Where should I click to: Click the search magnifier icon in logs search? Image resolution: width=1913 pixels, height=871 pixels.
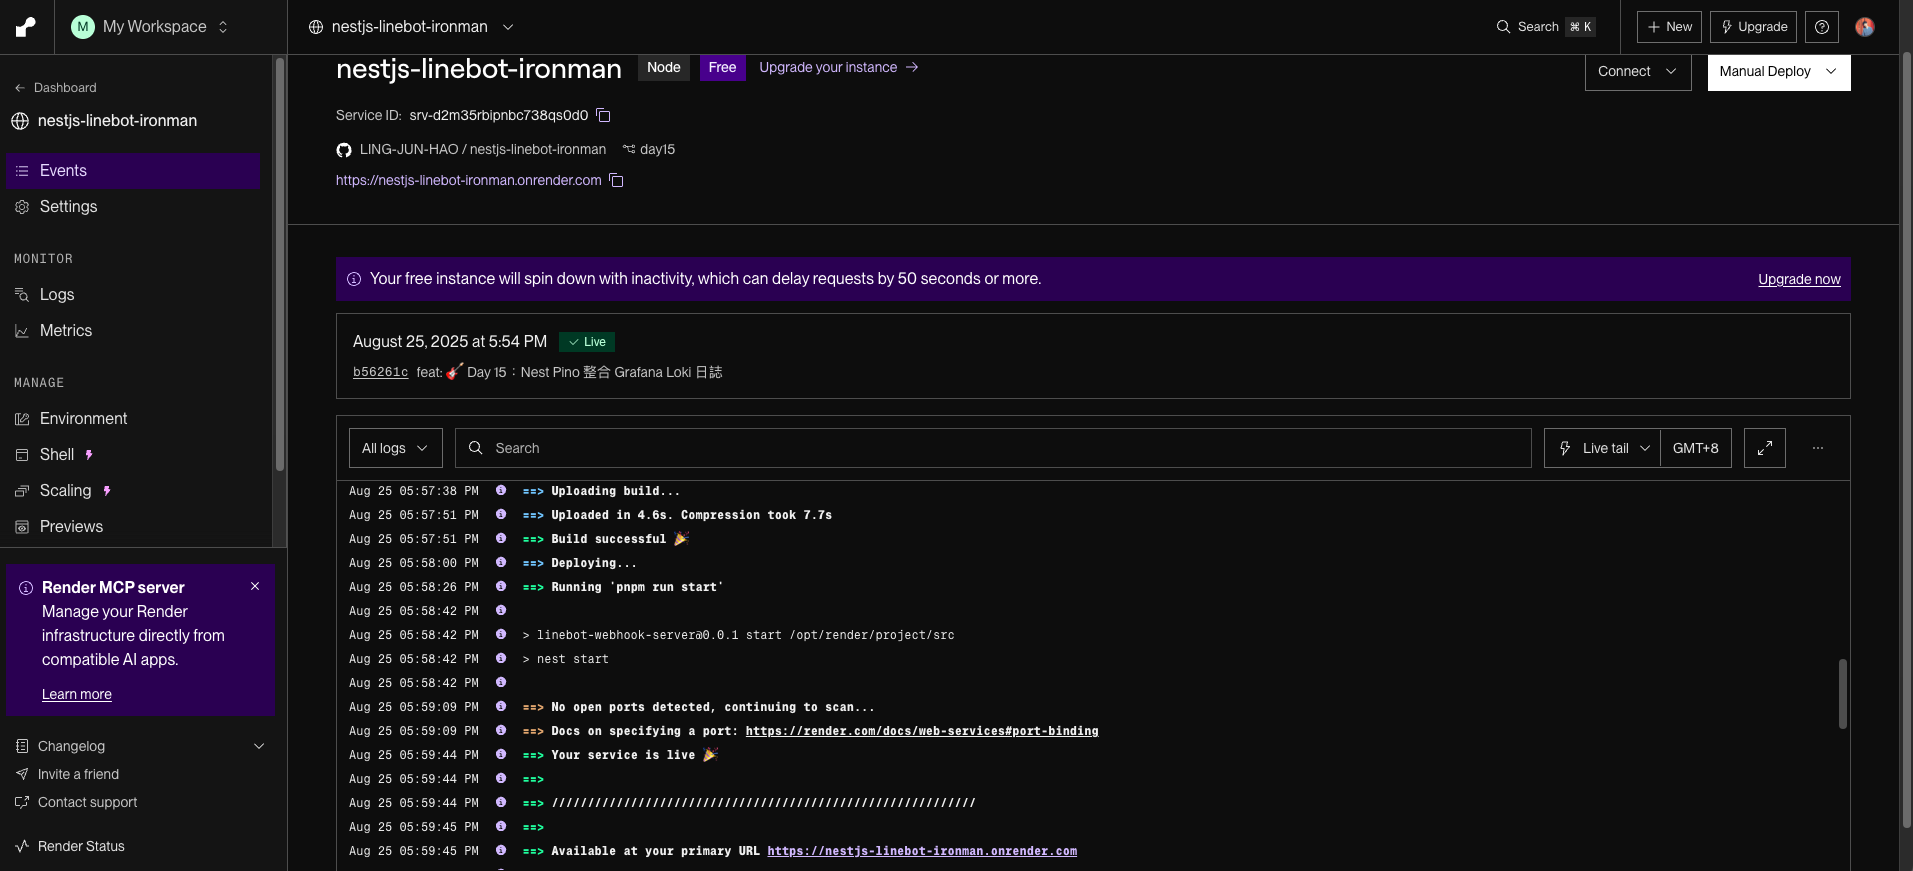[x=476, y=448]
